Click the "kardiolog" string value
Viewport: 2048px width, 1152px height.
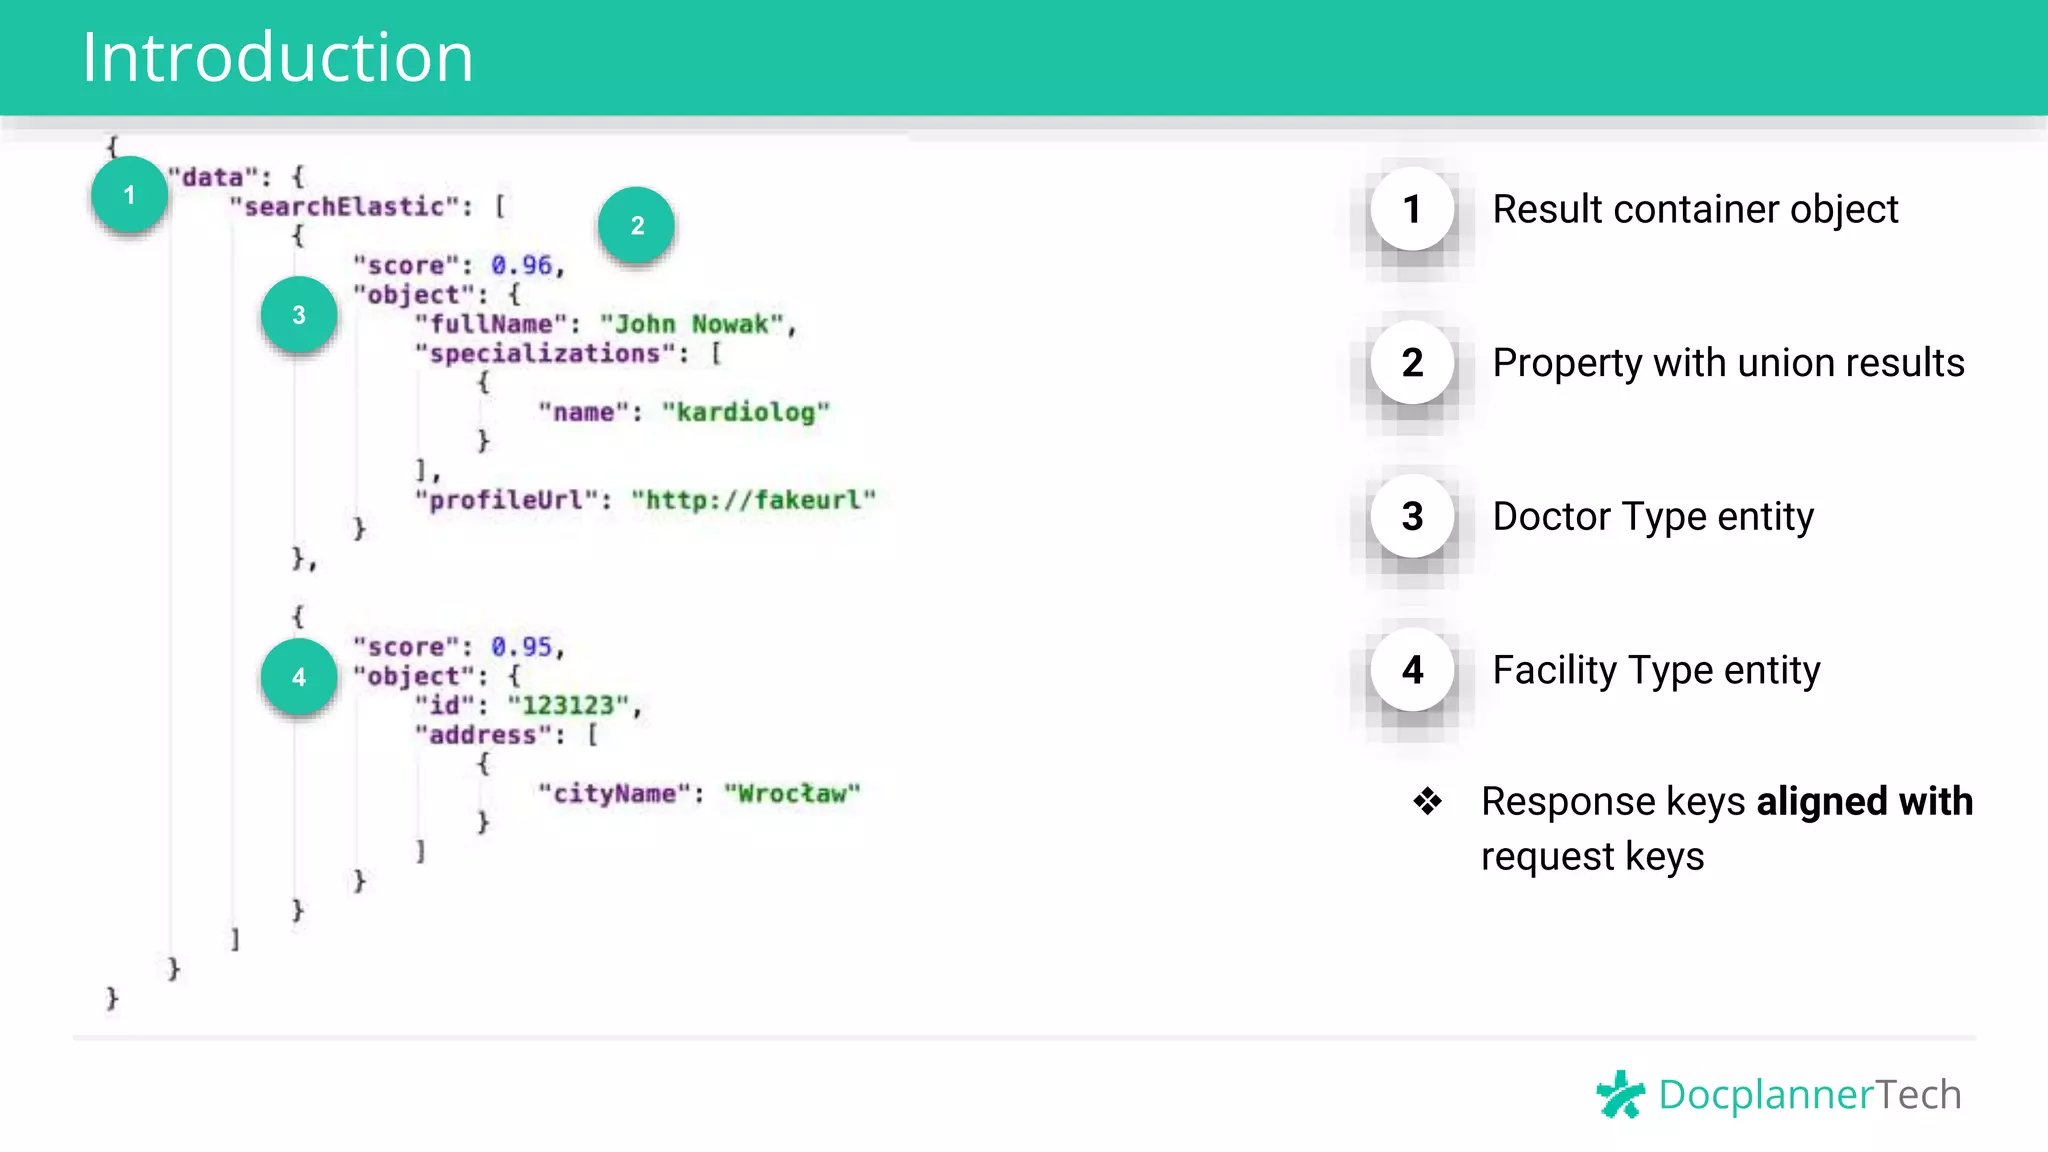pyautogui.click(x=746, y=412)
